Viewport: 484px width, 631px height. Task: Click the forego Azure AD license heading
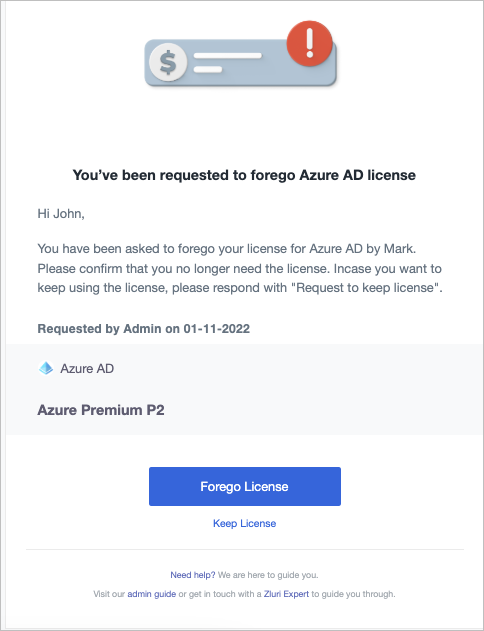(x=244, y=175)
